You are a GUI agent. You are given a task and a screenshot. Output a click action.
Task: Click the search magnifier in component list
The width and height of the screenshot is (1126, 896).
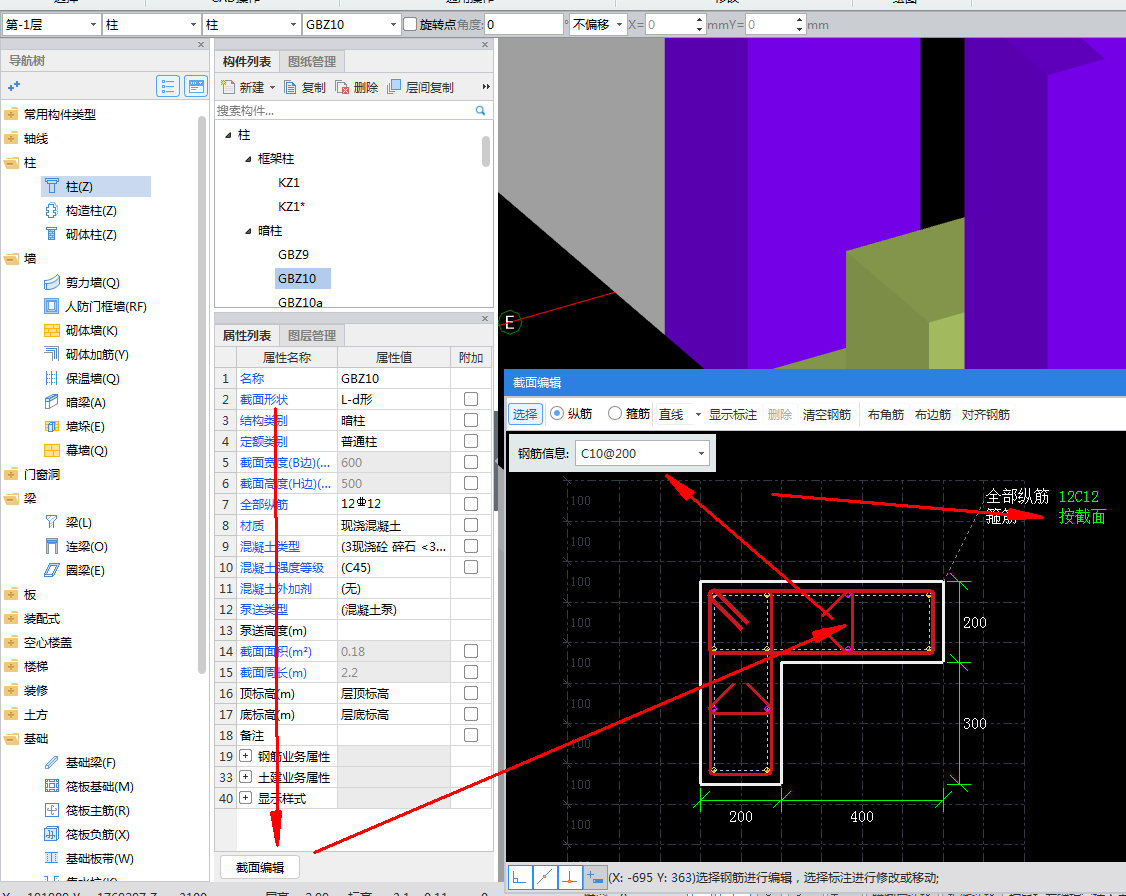tap(480, 111)
